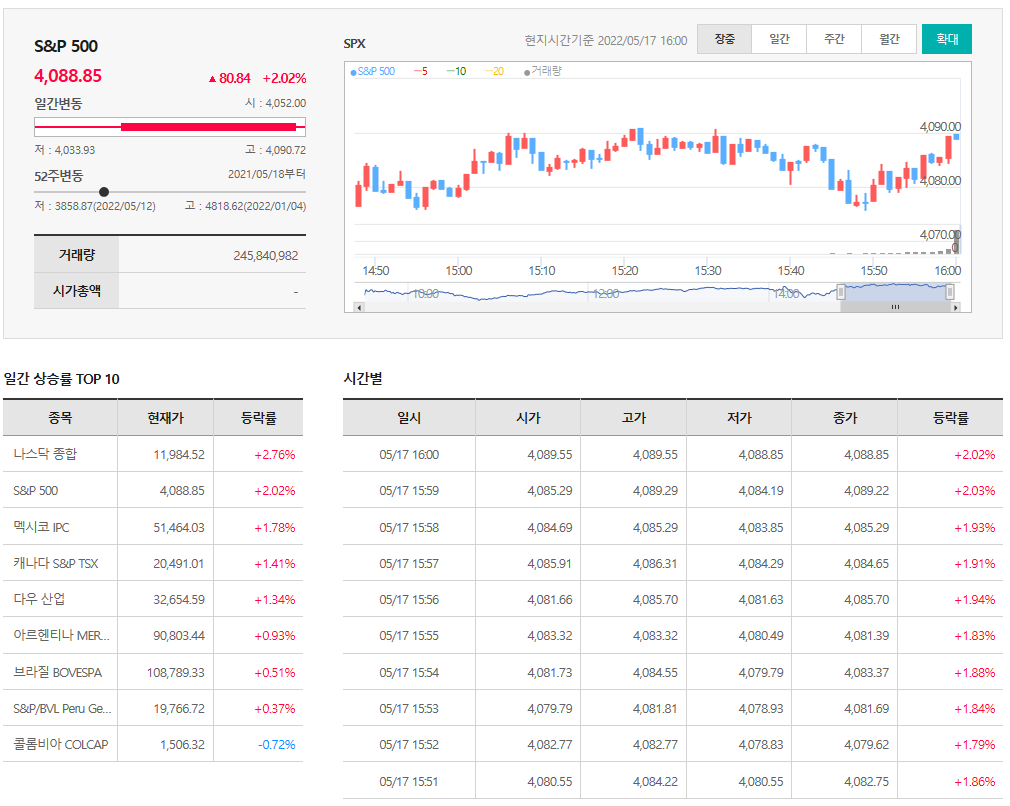Click the chart scrollbar right arrow
Image resolution: width=1010 pixels, height=806 pixels.
click(956, 308)
